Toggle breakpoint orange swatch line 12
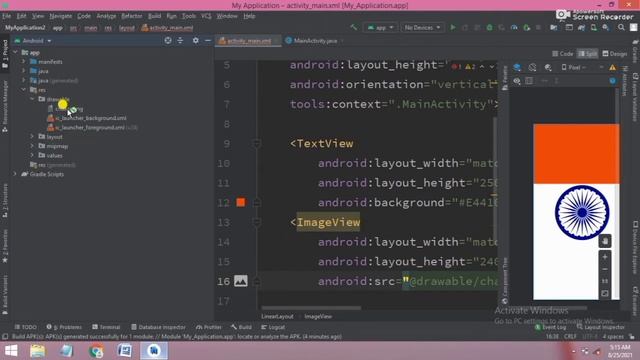Viewport: 640px width, 360px height. 241,202
